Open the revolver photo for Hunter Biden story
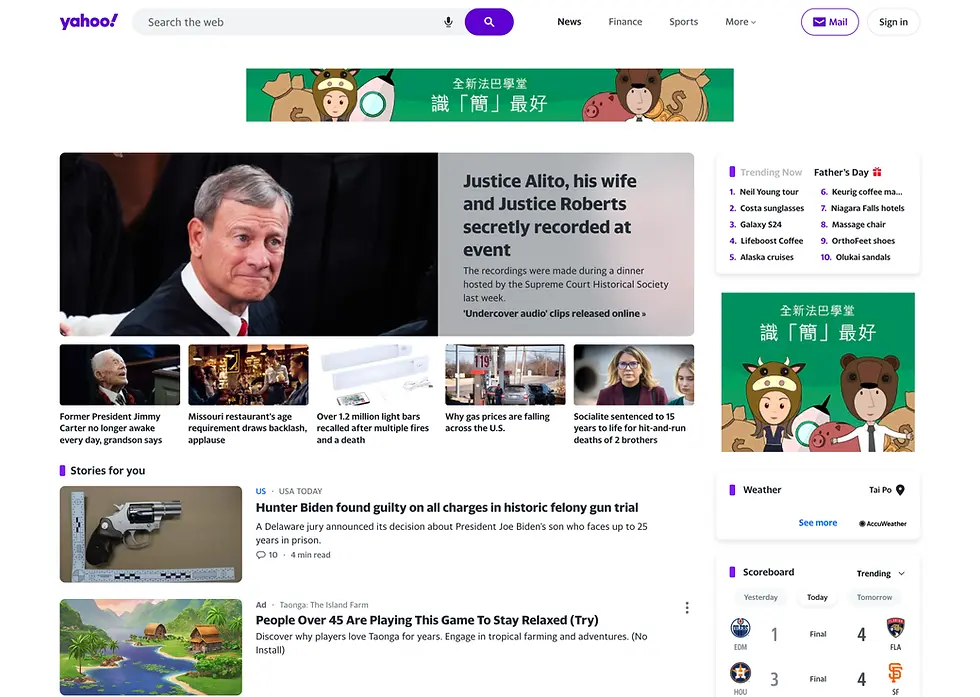 point(151,534)
